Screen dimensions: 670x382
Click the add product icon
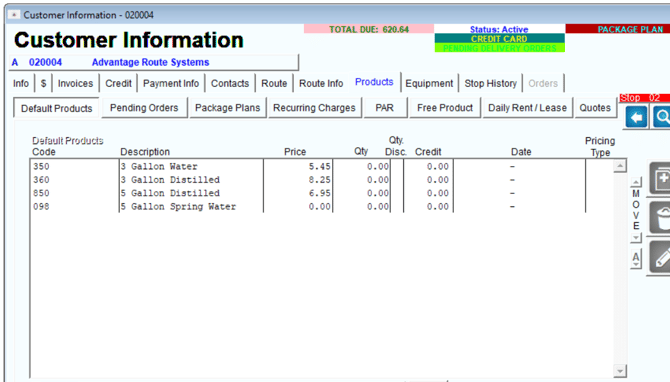pos(660,179)
